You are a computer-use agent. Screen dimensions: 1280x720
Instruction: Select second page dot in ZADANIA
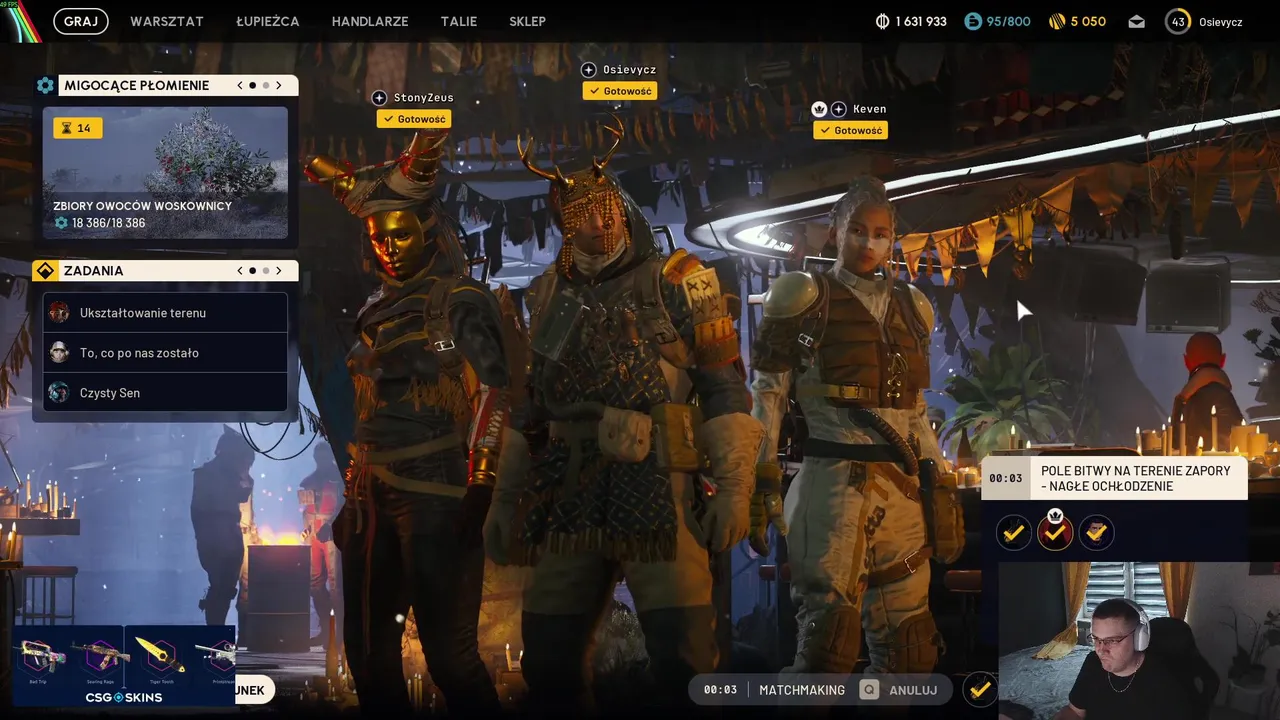point(266,270)
